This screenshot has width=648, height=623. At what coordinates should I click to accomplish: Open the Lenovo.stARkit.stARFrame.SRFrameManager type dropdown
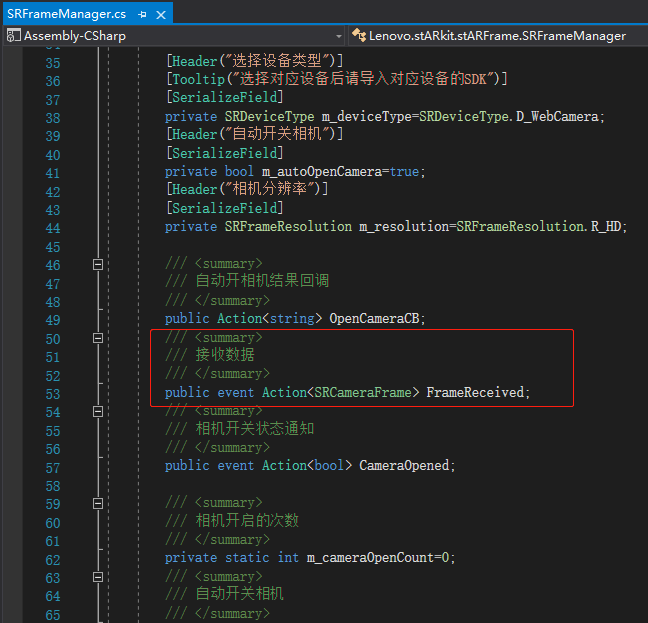coord(498,36)
